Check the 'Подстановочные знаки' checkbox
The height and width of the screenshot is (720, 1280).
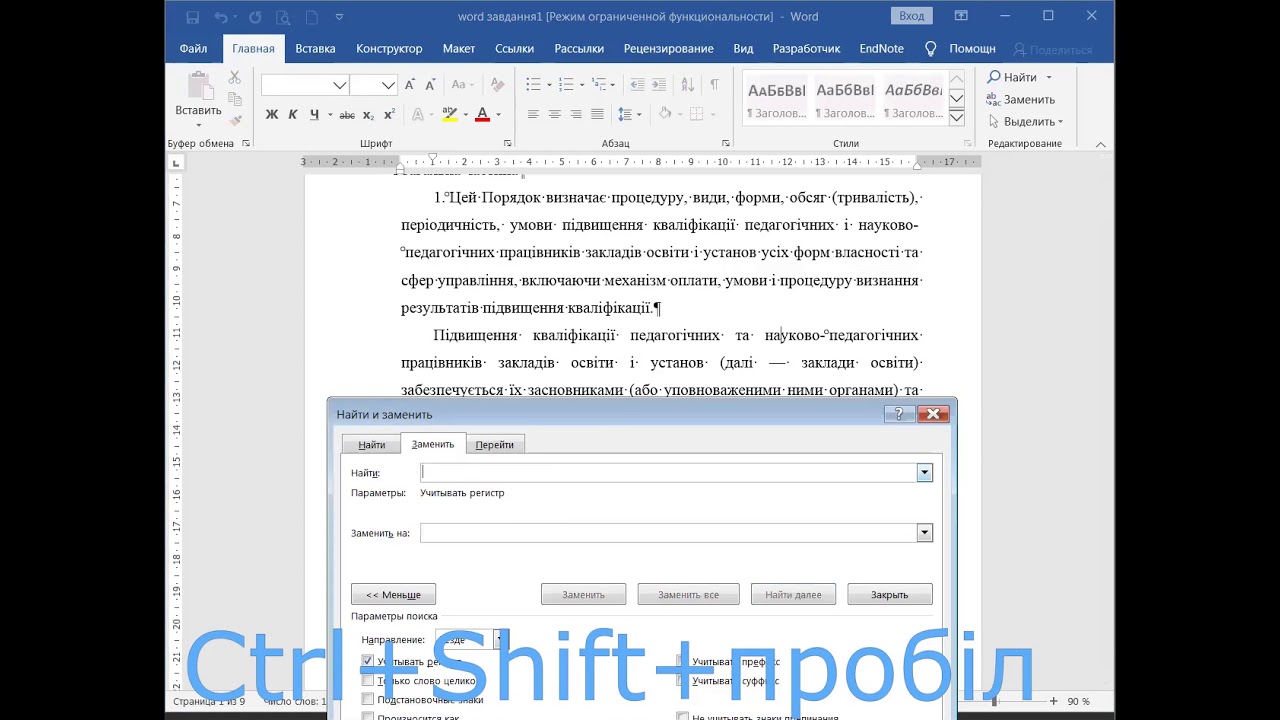click(x=368, y=699)
